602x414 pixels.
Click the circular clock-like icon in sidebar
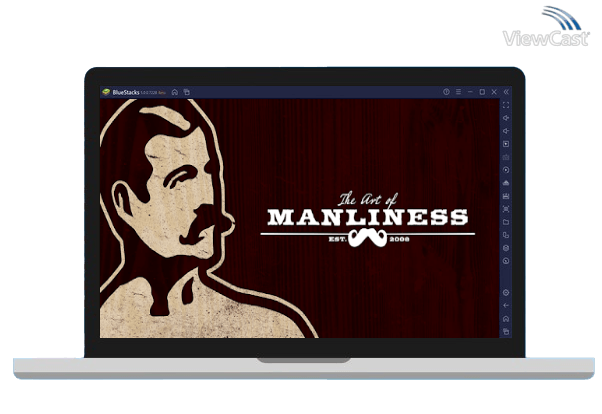[506, 261]
